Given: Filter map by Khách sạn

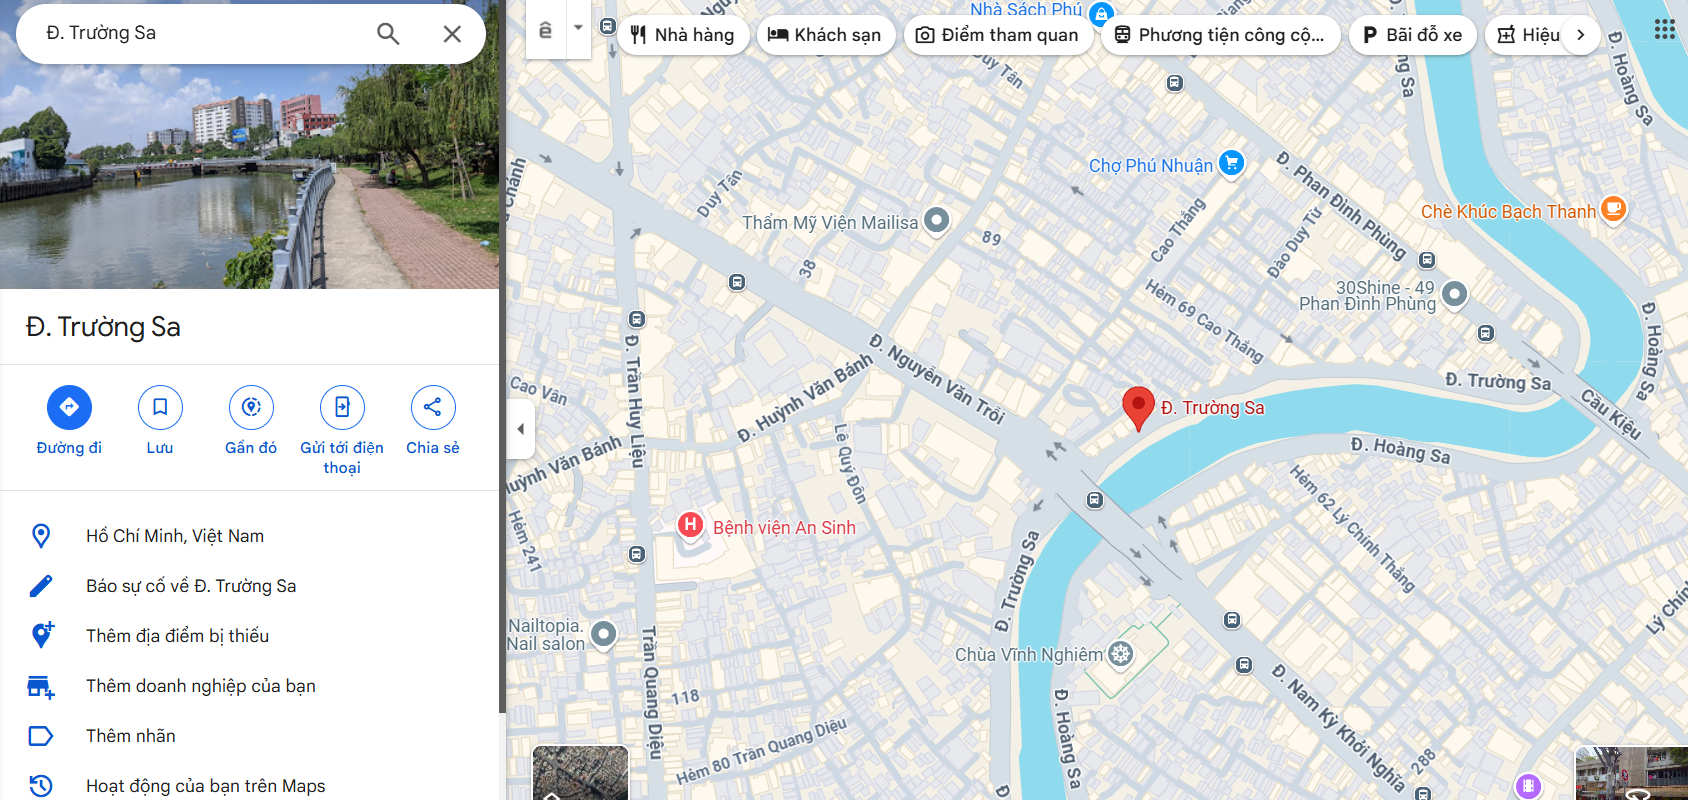Looking at the screenshot, I should [825, 35].
